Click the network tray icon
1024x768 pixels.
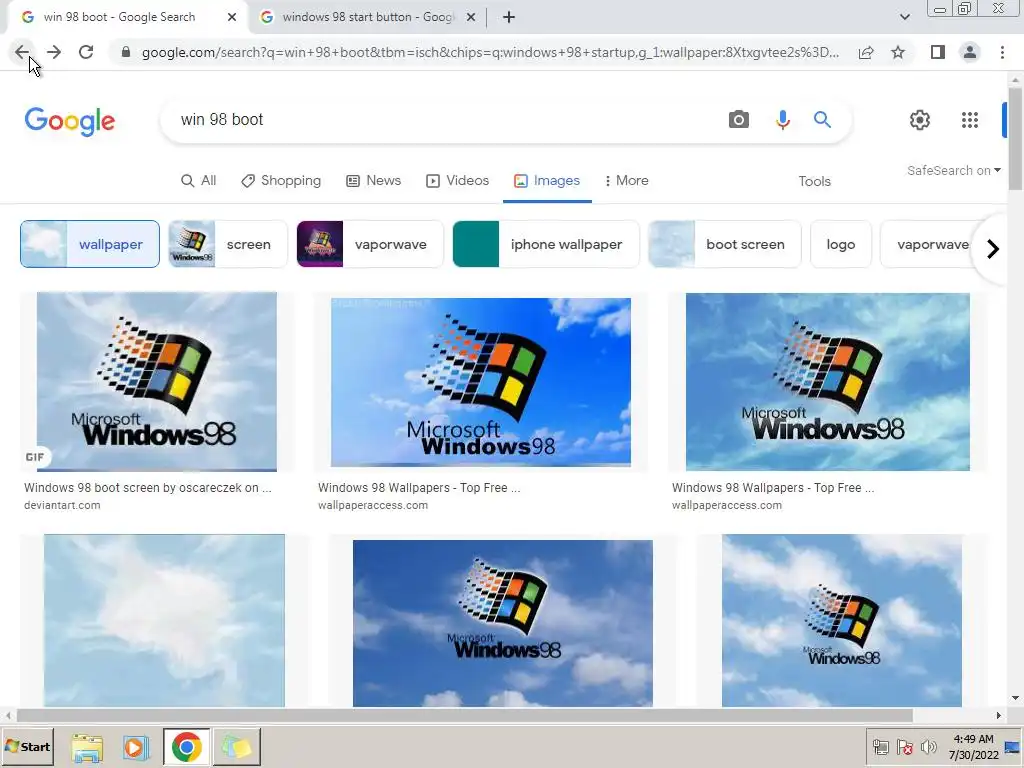(x=881, y=747)
